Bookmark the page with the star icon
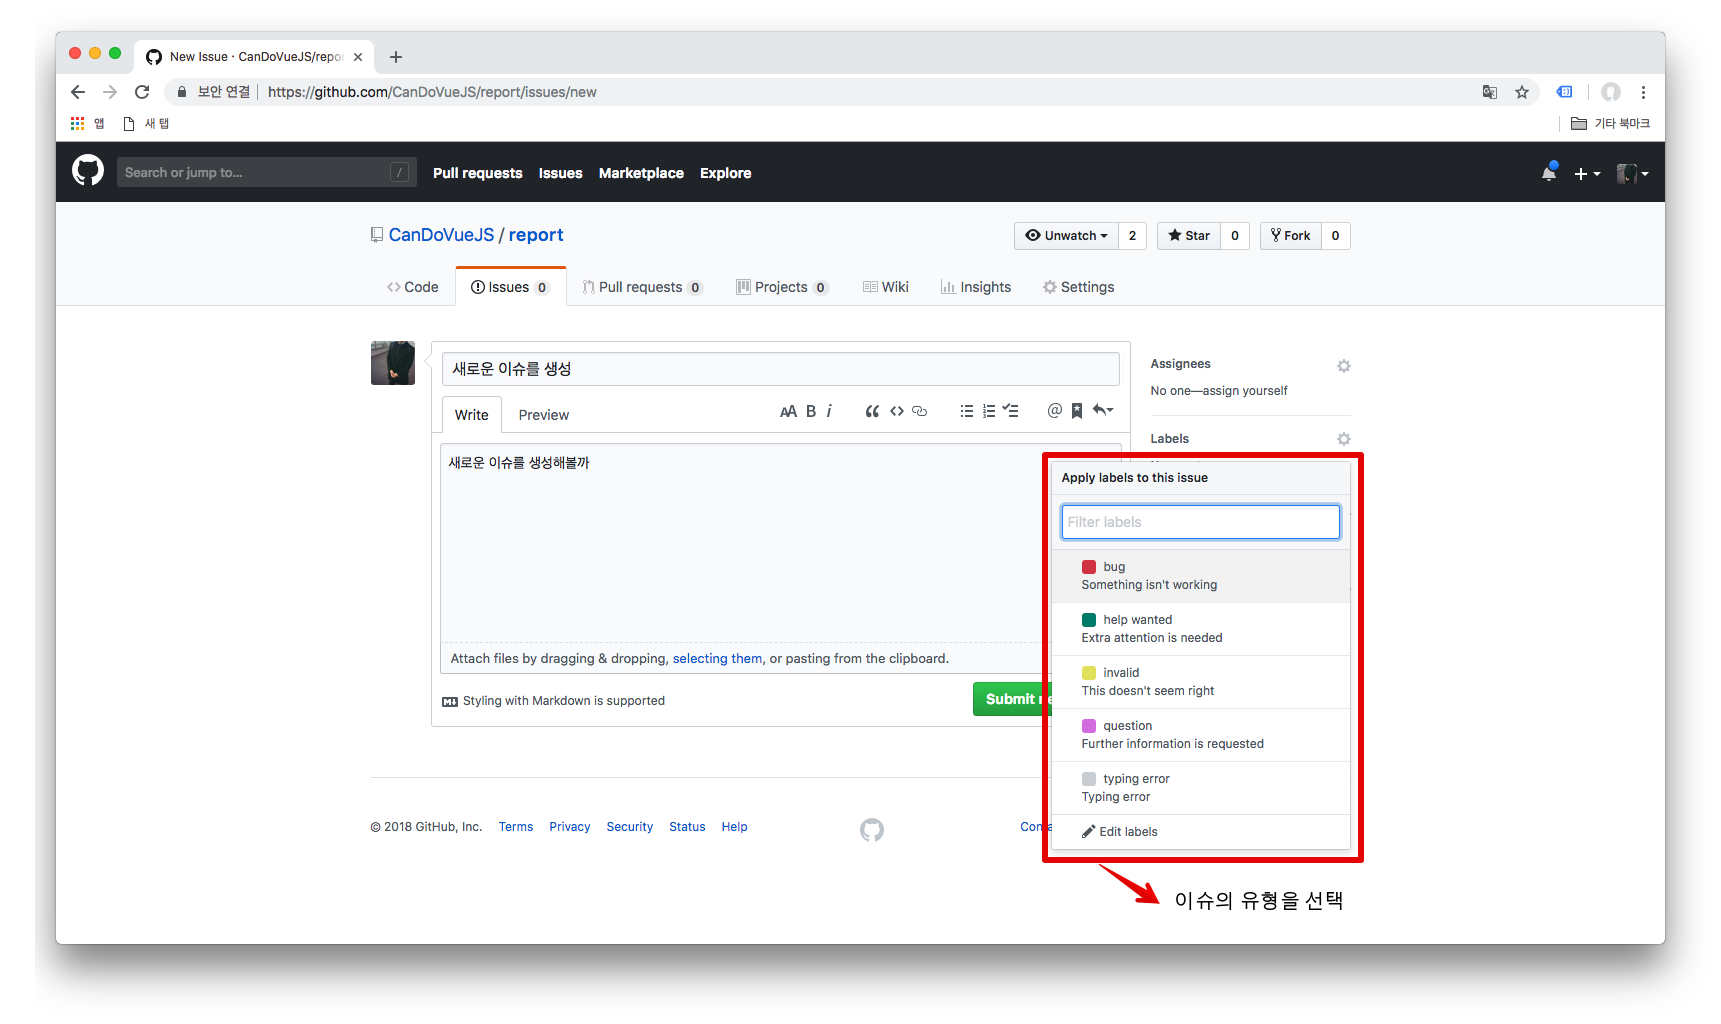The height and width of the screenshot is (1024, 1721). (x=1522, y=92)
